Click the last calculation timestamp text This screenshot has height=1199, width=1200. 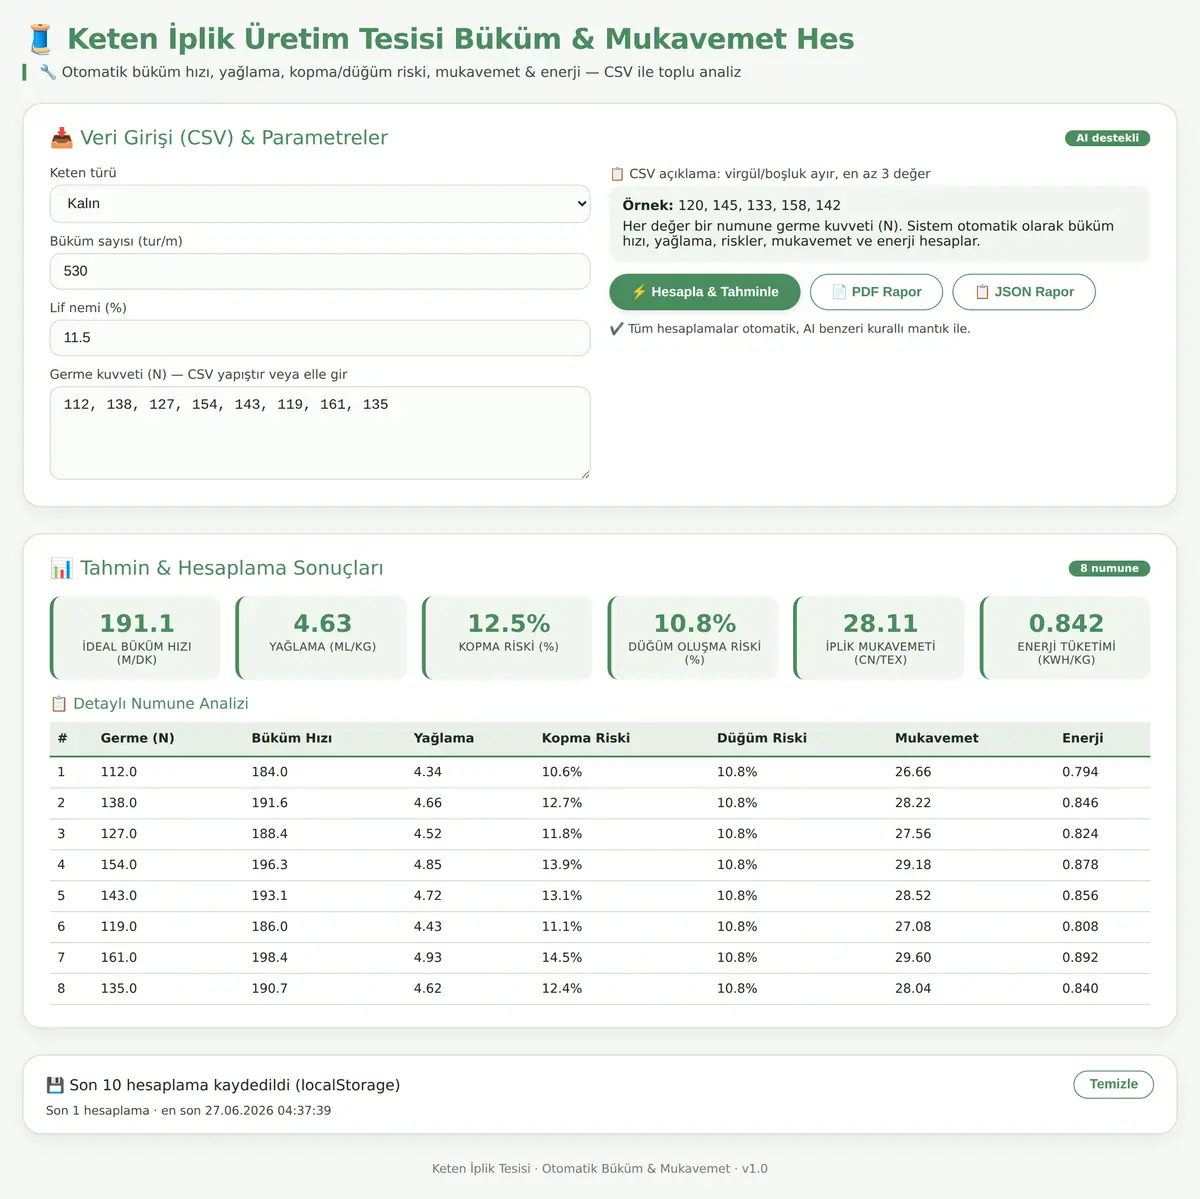[x=188, y=1111]
